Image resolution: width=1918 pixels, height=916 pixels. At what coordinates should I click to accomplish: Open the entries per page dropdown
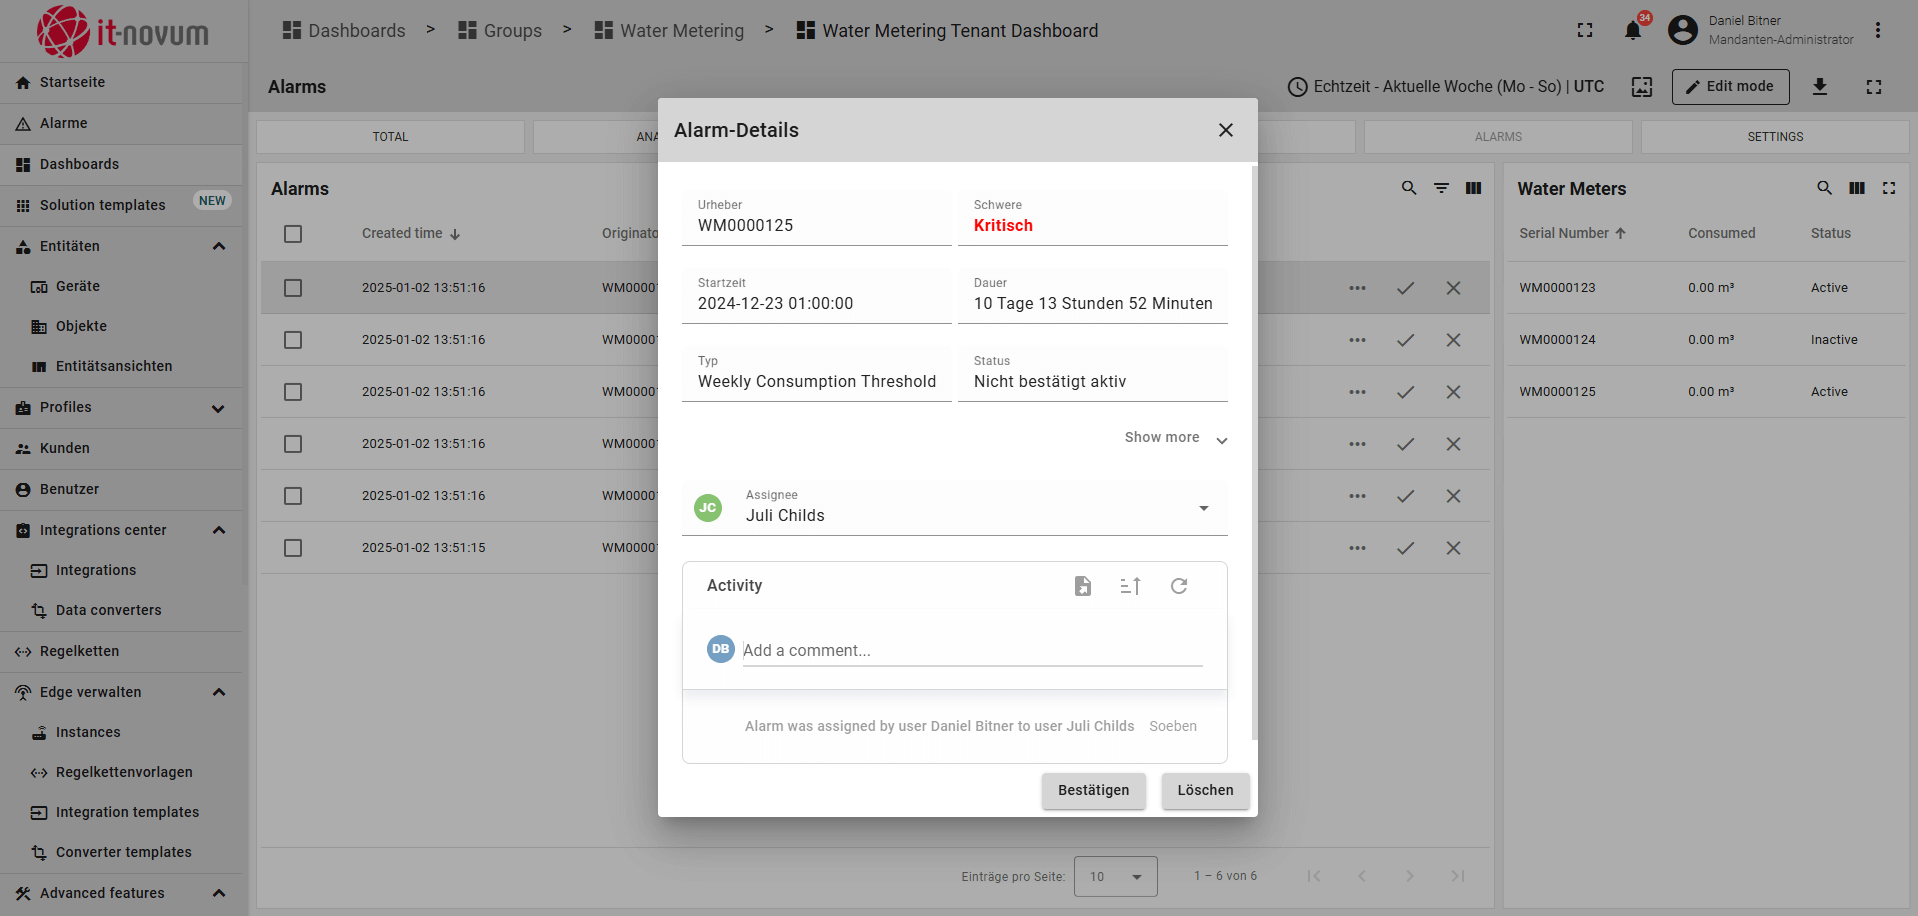(x=1115, y=877)
